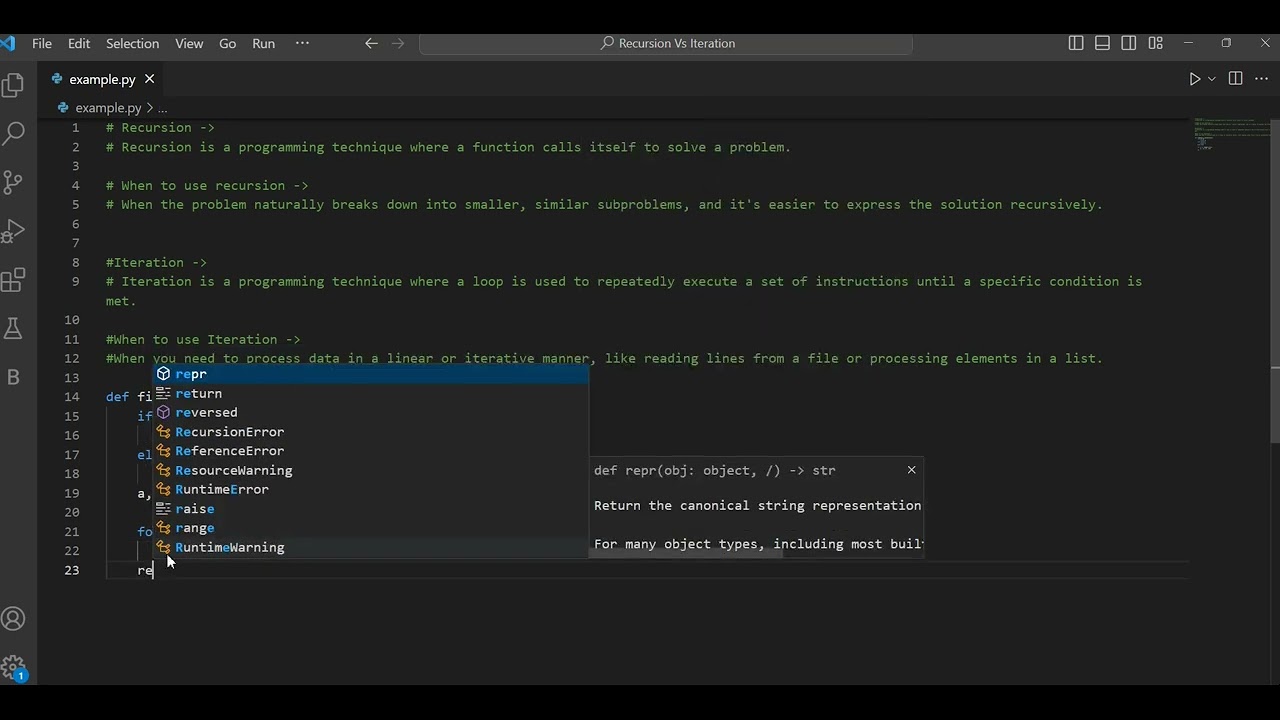
Task: Click the B icon in activity bar
Action: pos(14,377)
